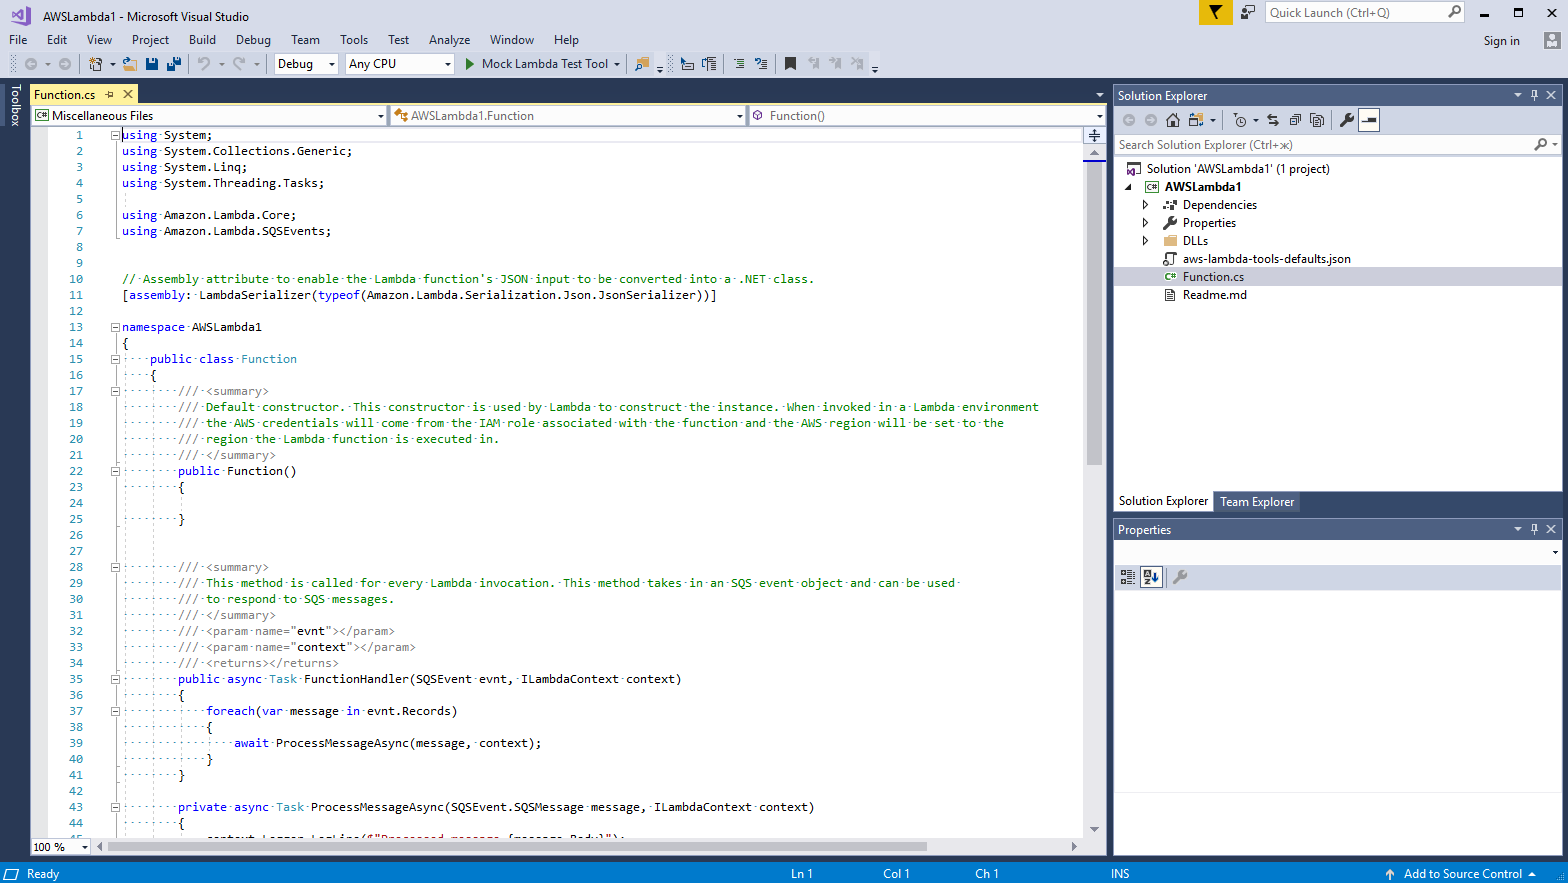Click the editor horizontal scrollbar thumb

517,847
